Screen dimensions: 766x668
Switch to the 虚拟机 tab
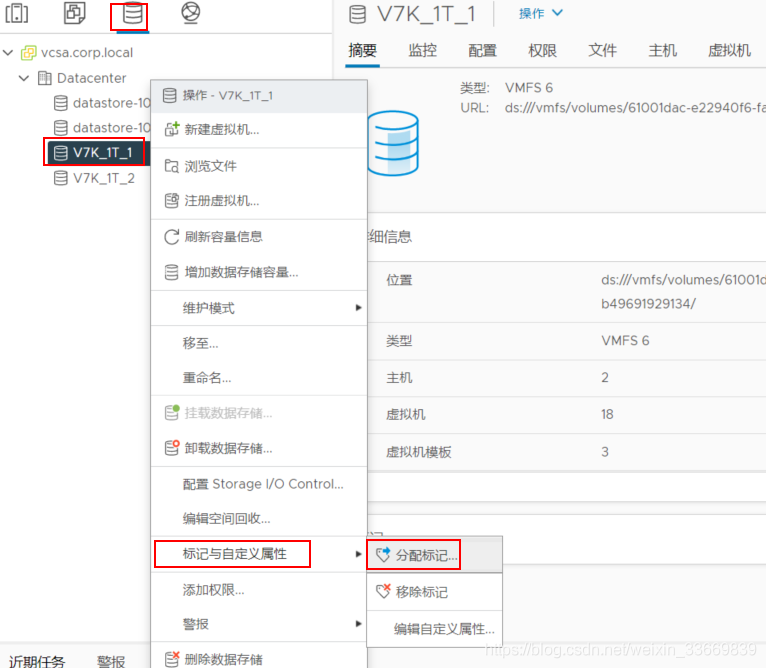pos(729,50)
